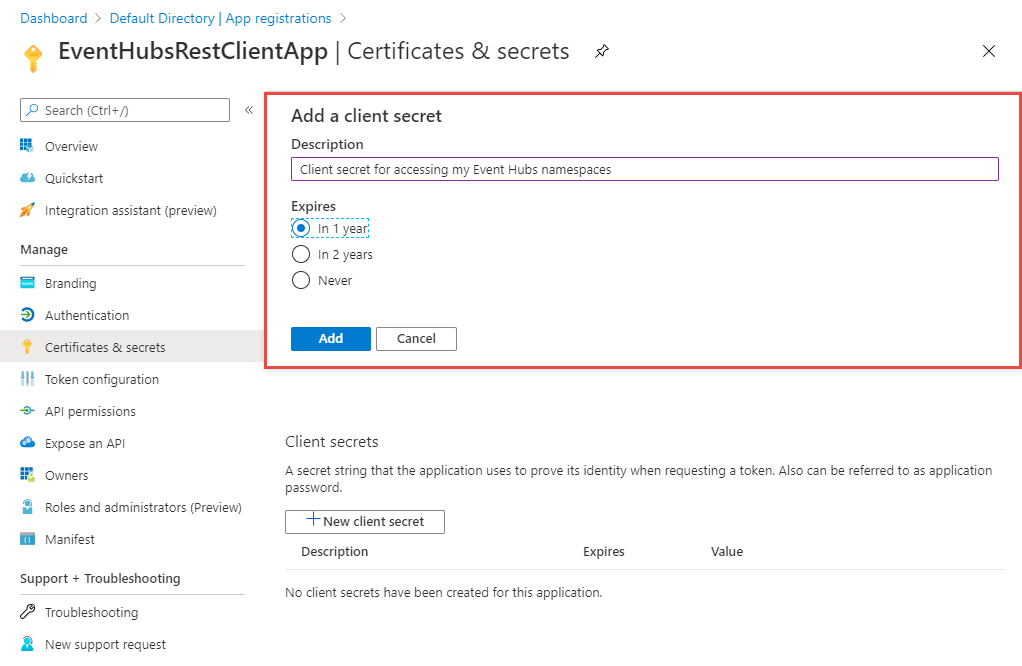Click the sidebar Search box
1022x666 pixels.
click(x=125, y=110)
